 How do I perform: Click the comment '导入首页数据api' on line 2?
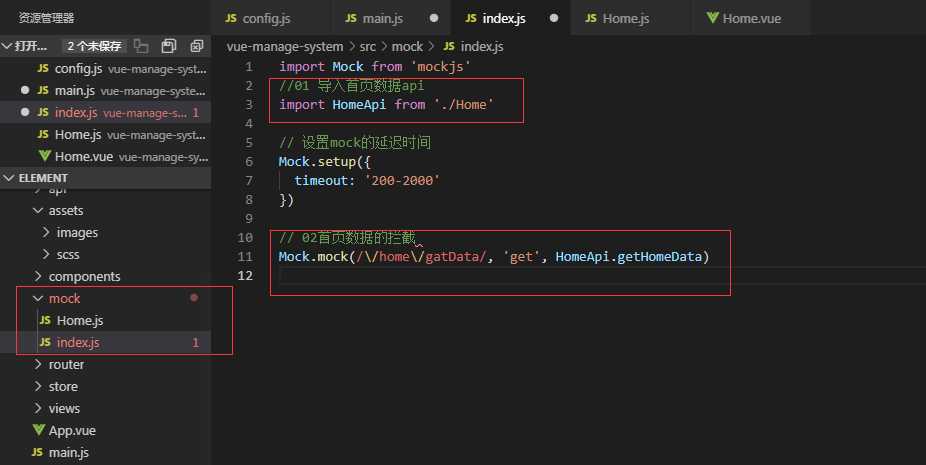coord(370,86)
